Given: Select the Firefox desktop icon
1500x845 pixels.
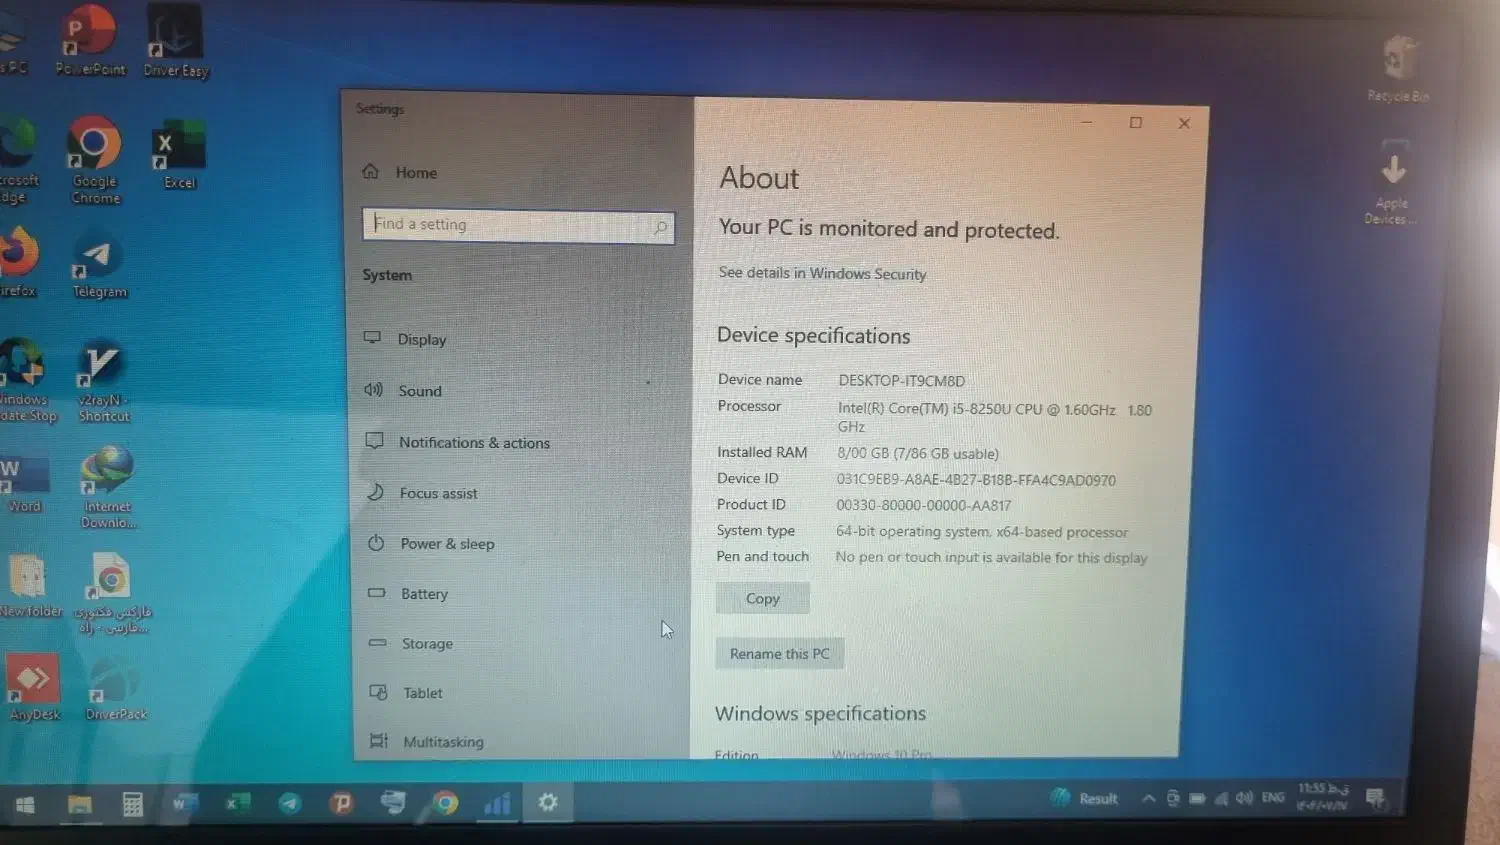Looking at the screenshot, I should [18, 262].
